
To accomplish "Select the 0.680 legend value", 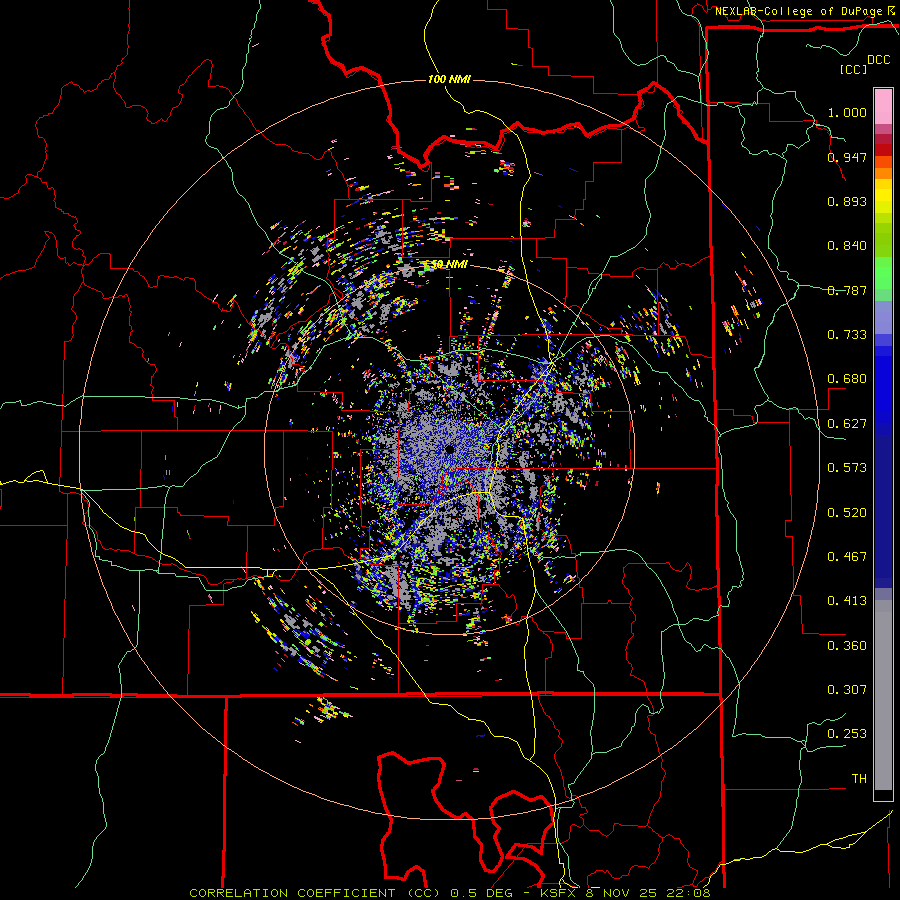I will 847,379.
